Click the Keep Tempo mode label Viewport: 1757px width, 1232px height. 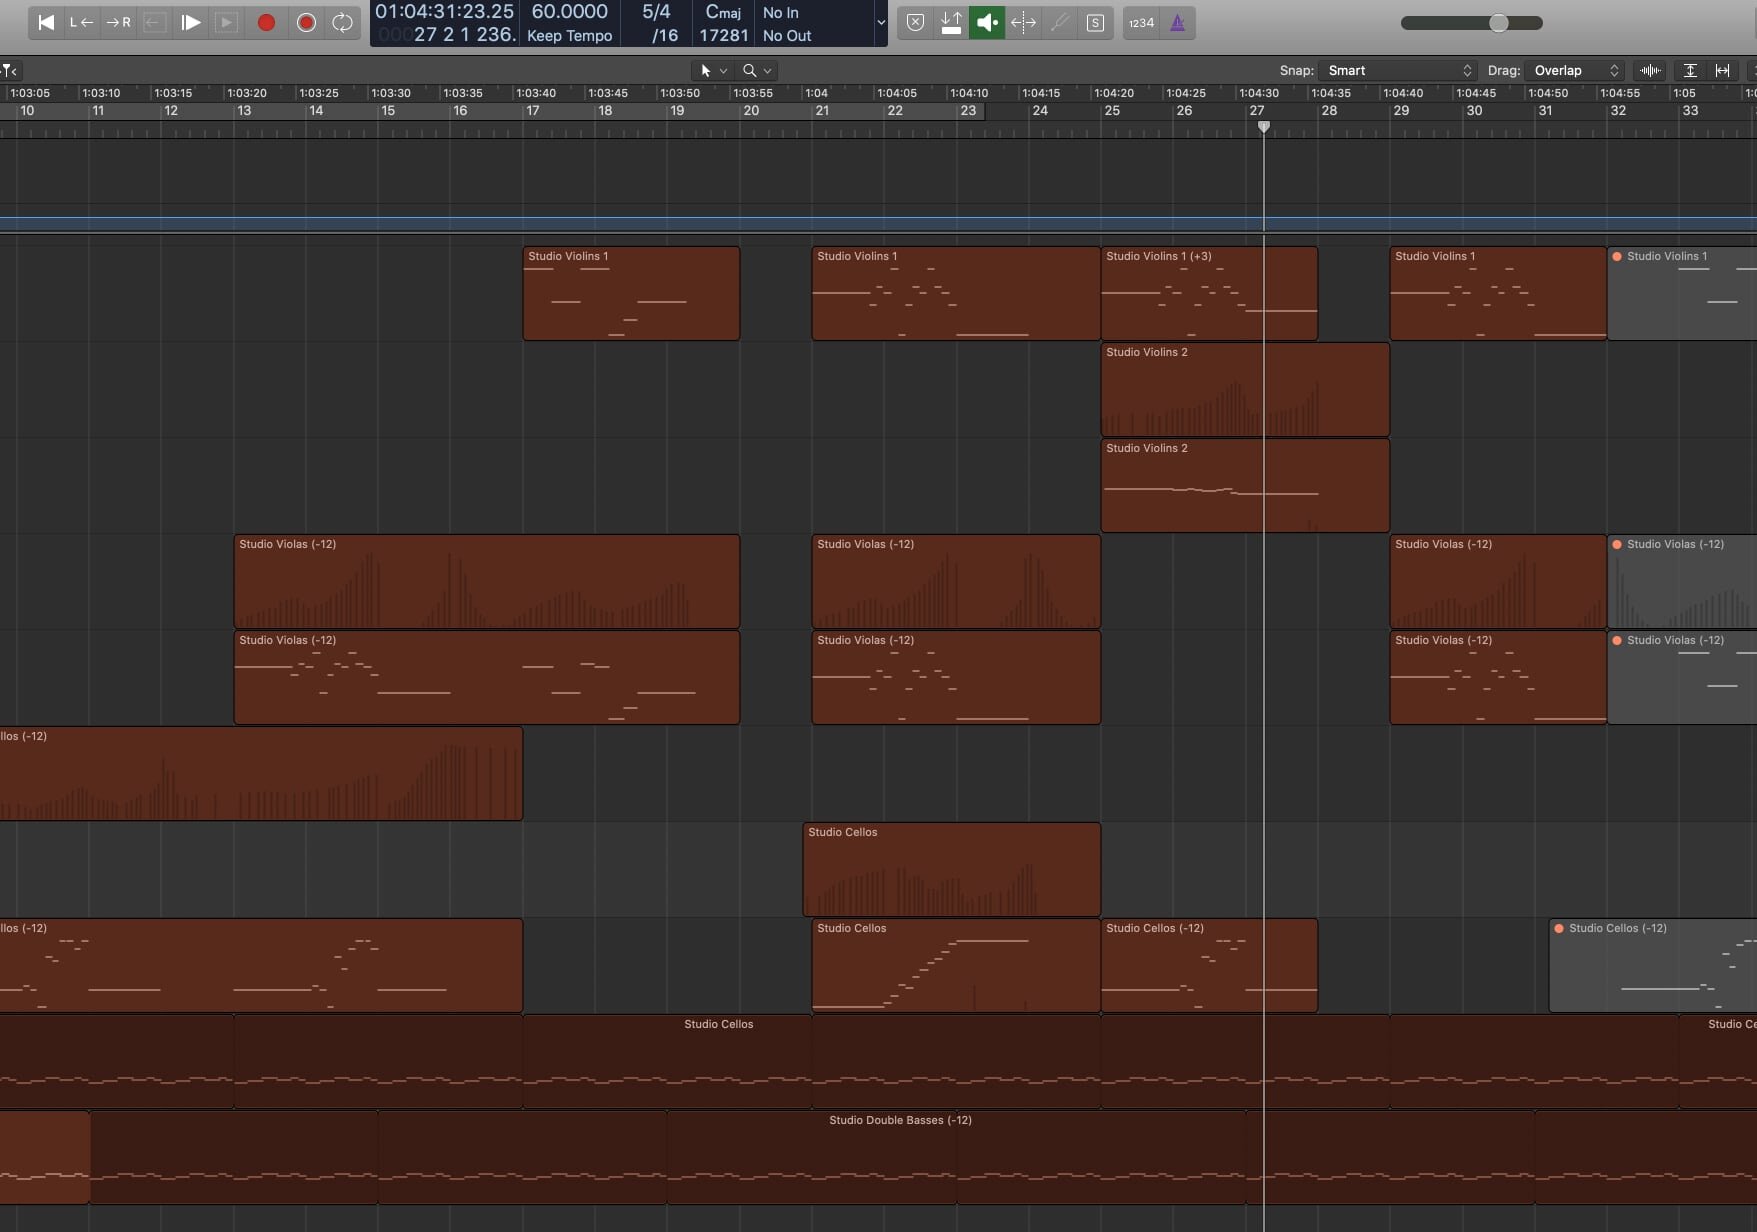(x=569, y=35)
